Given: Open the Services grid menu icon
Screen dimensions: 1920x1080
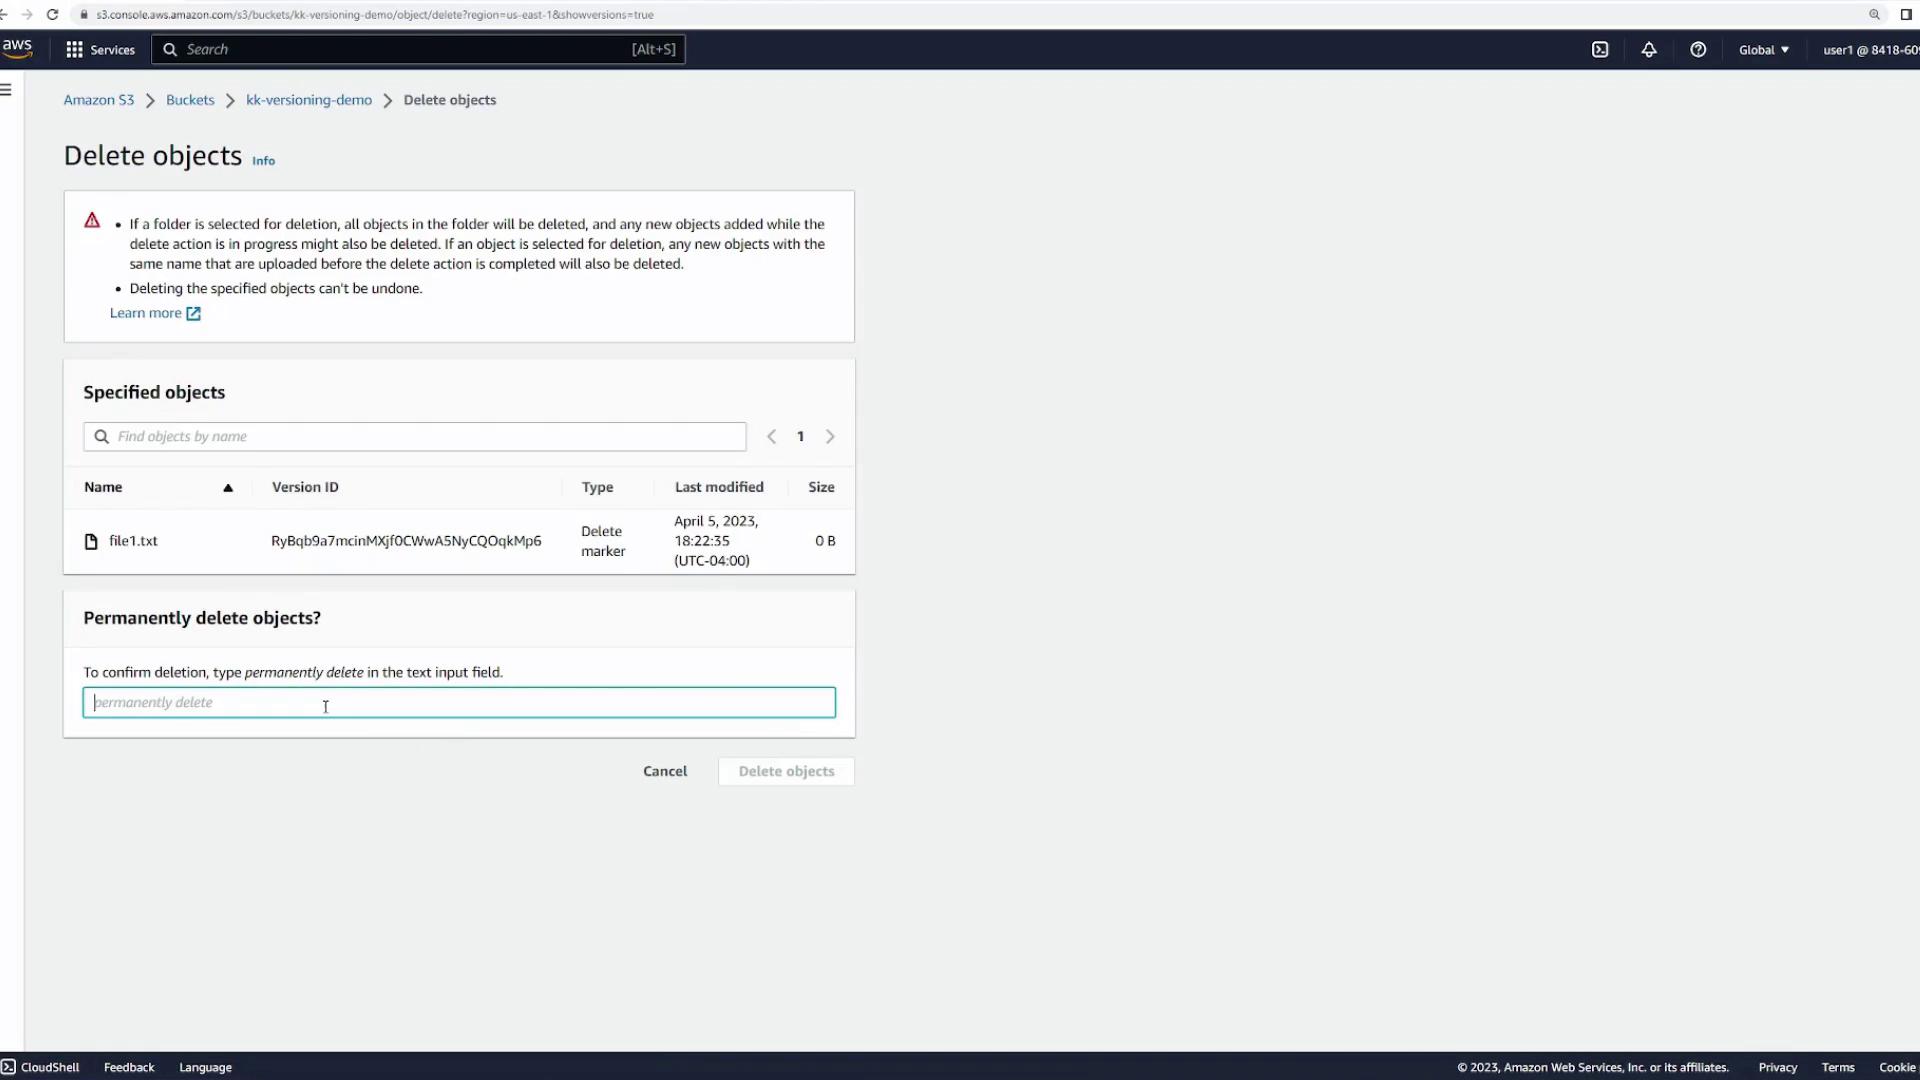Looking at the screenshot, I should (74, 50).
